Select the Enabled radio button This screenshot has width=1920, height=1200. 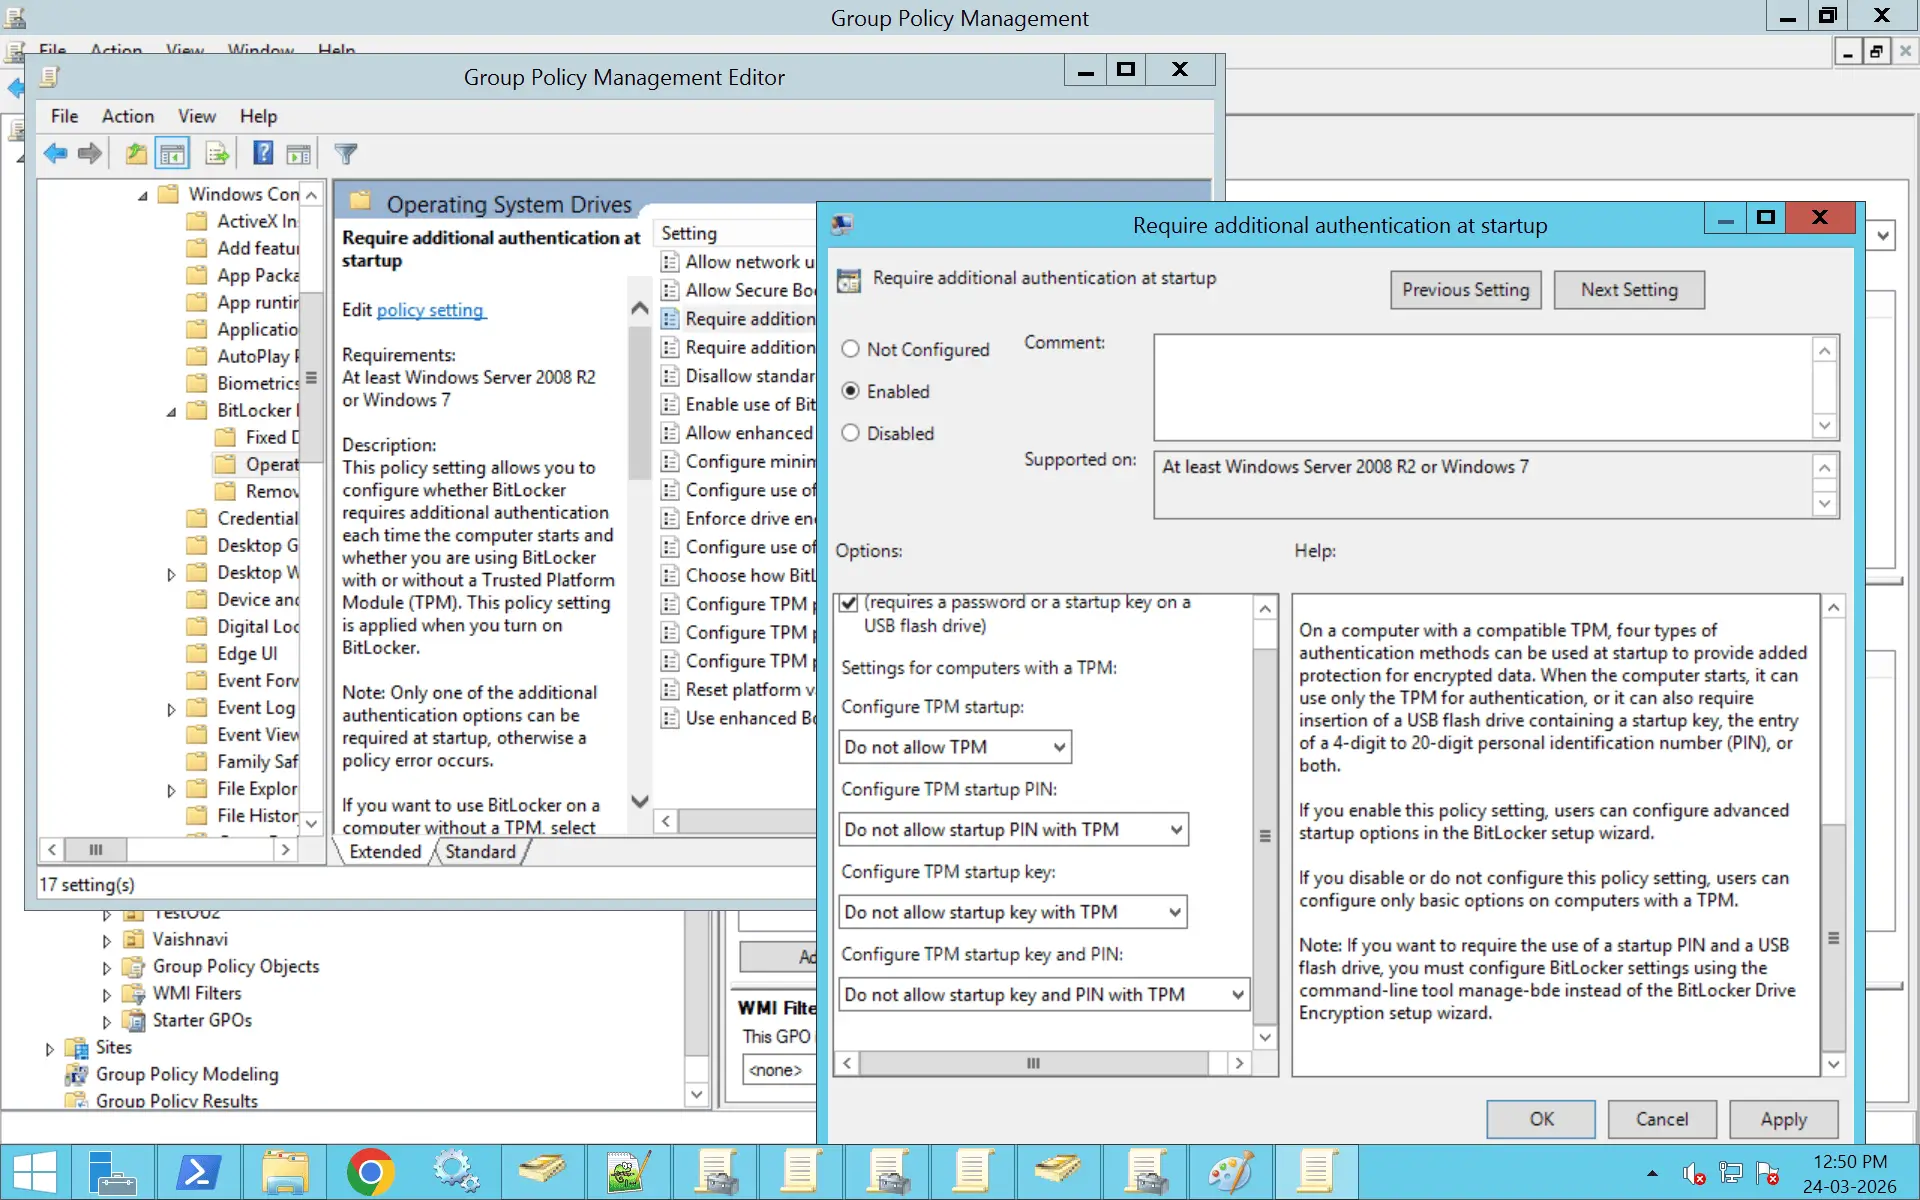click(851, 390)
